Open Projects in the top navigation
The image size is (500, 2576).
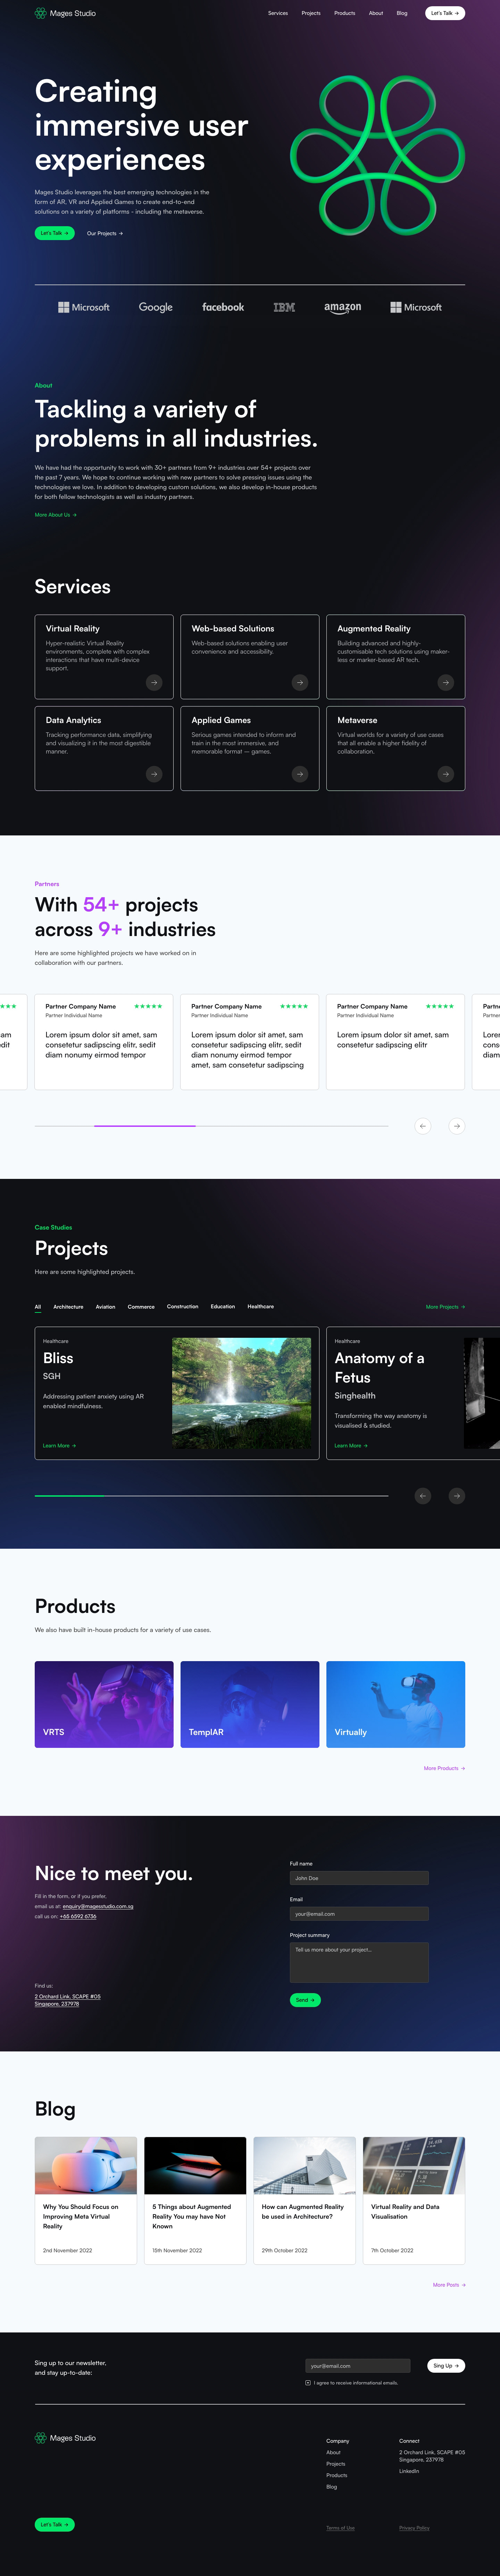(311, 13)
